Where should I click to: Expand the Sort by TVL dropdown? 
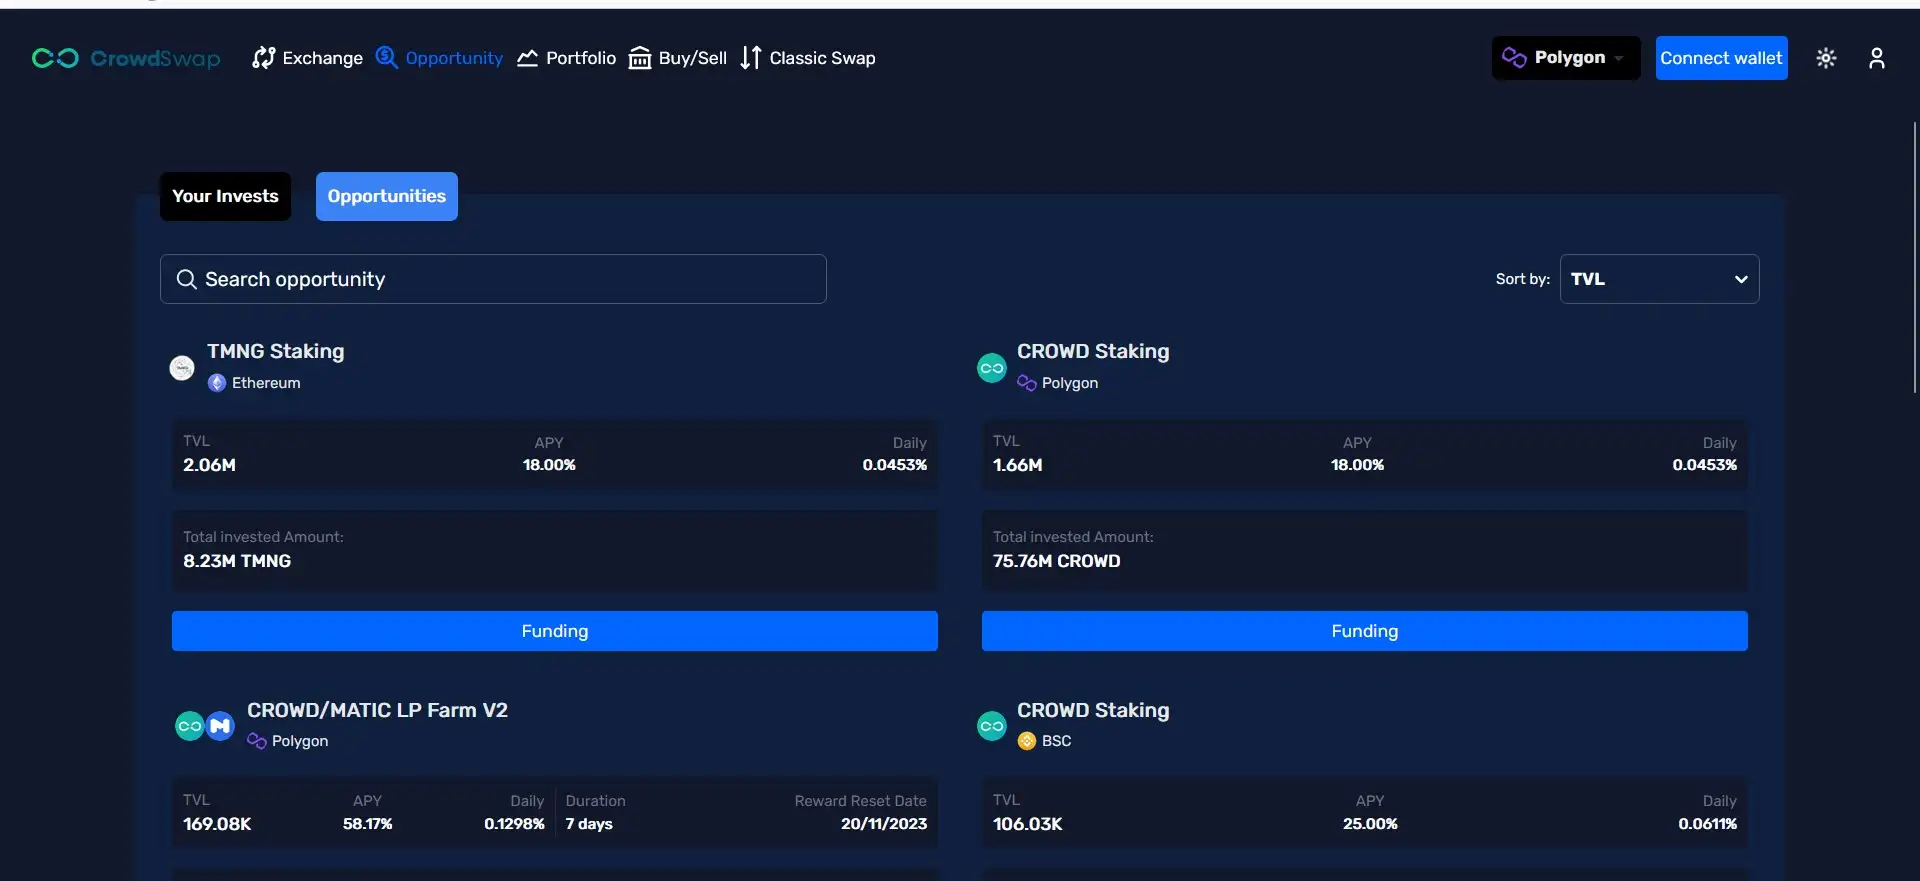[x=1659, y=279]
